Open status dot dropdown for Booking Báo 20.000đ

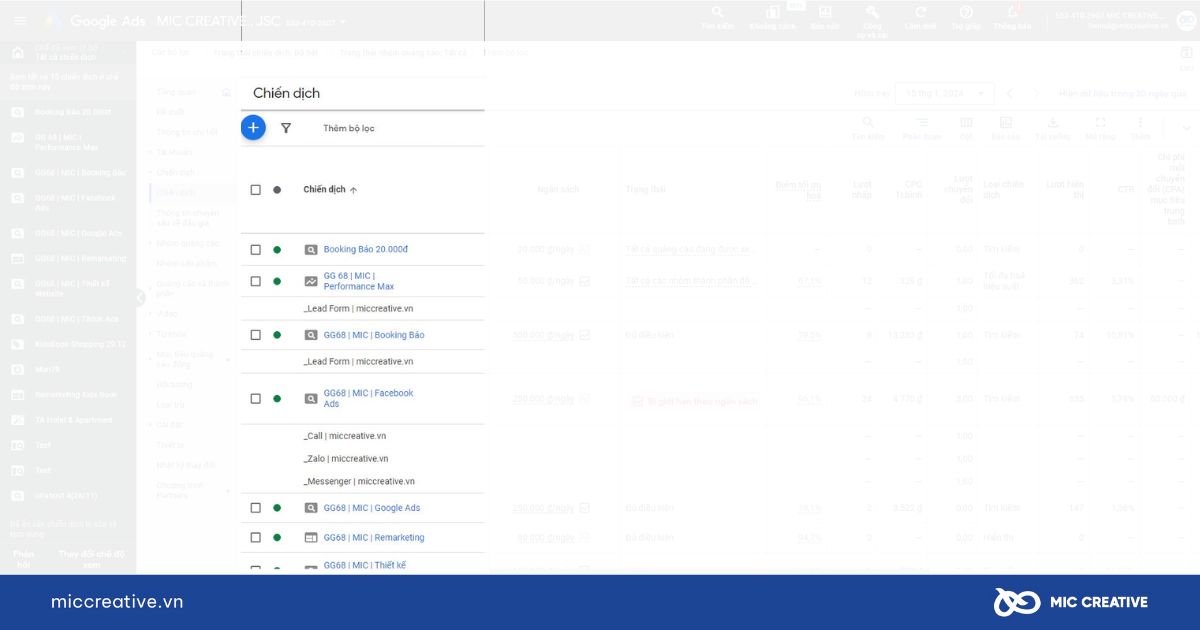pyautogui.click(x=277, y=250)
